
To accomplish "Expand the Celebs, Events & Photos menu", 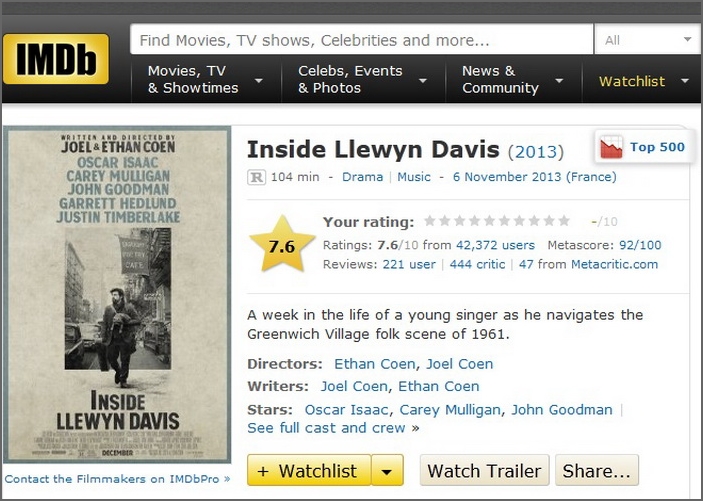I will [361, 80].
